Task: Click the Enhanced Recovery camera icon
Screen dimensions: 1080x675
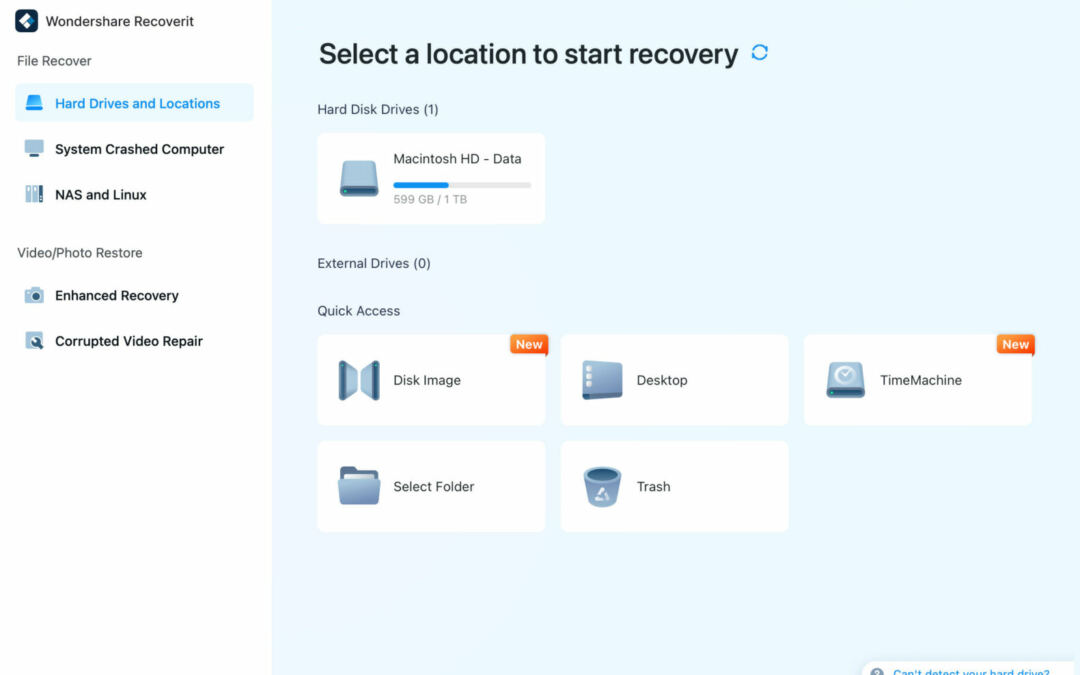Action: (34, 295)
